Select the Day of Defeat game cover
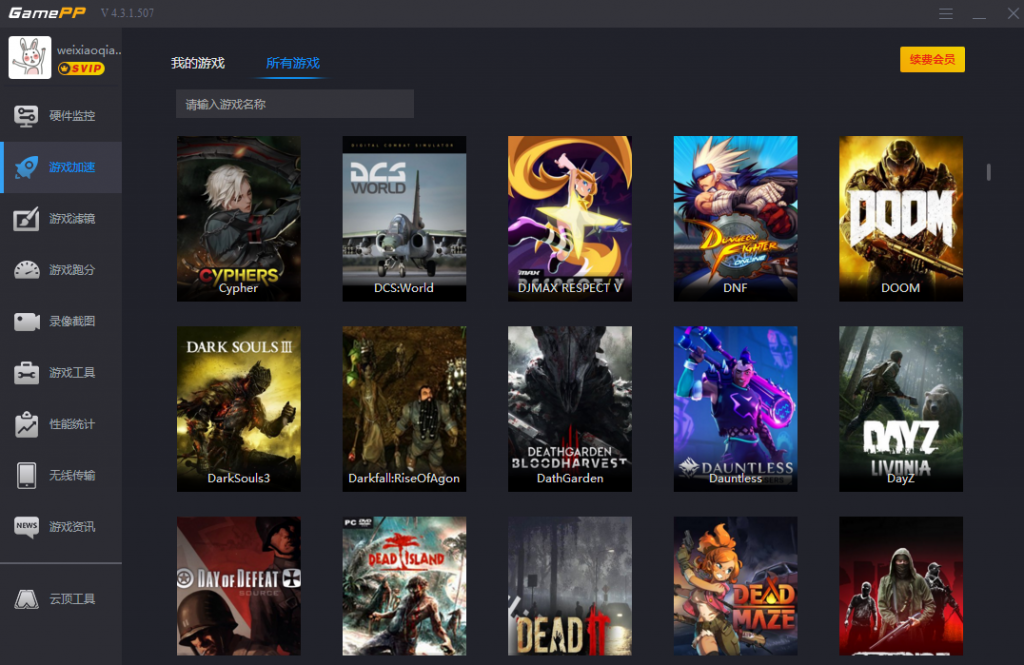This screenshot has height=665, width=1024. point(238,586)
